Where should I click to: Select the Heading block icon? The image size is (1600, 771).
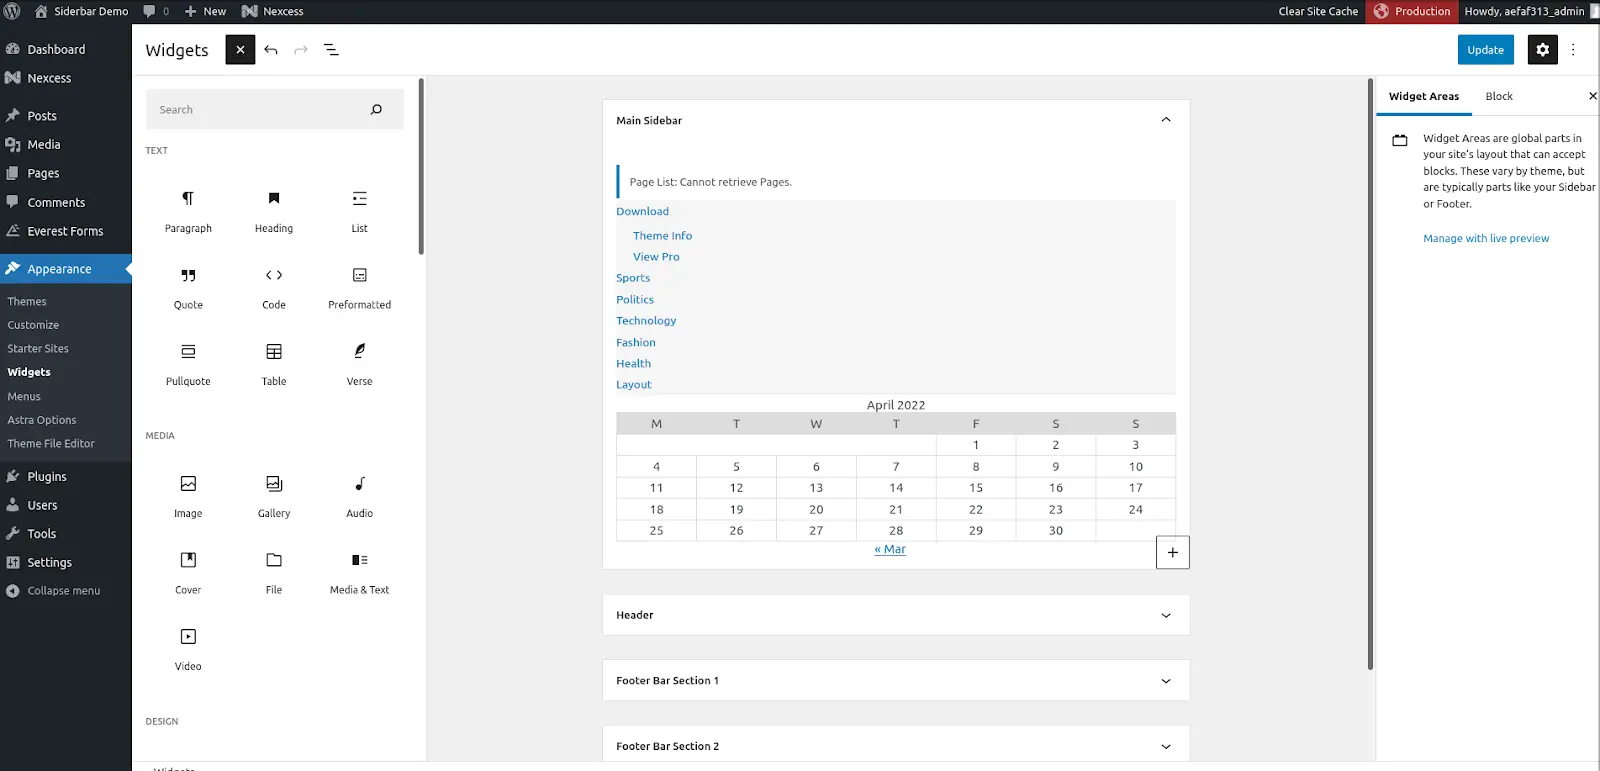point(274,210)
